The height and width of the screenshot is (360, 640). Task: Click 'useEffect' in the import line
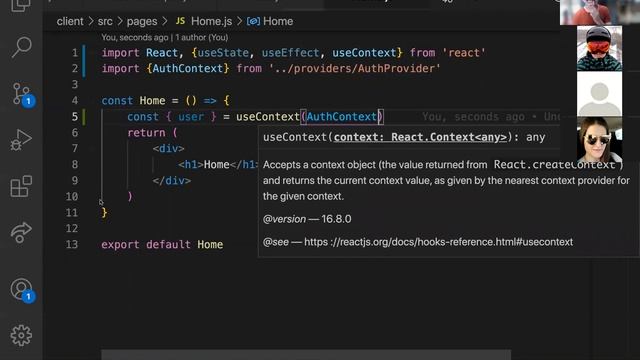coord(290,53)
